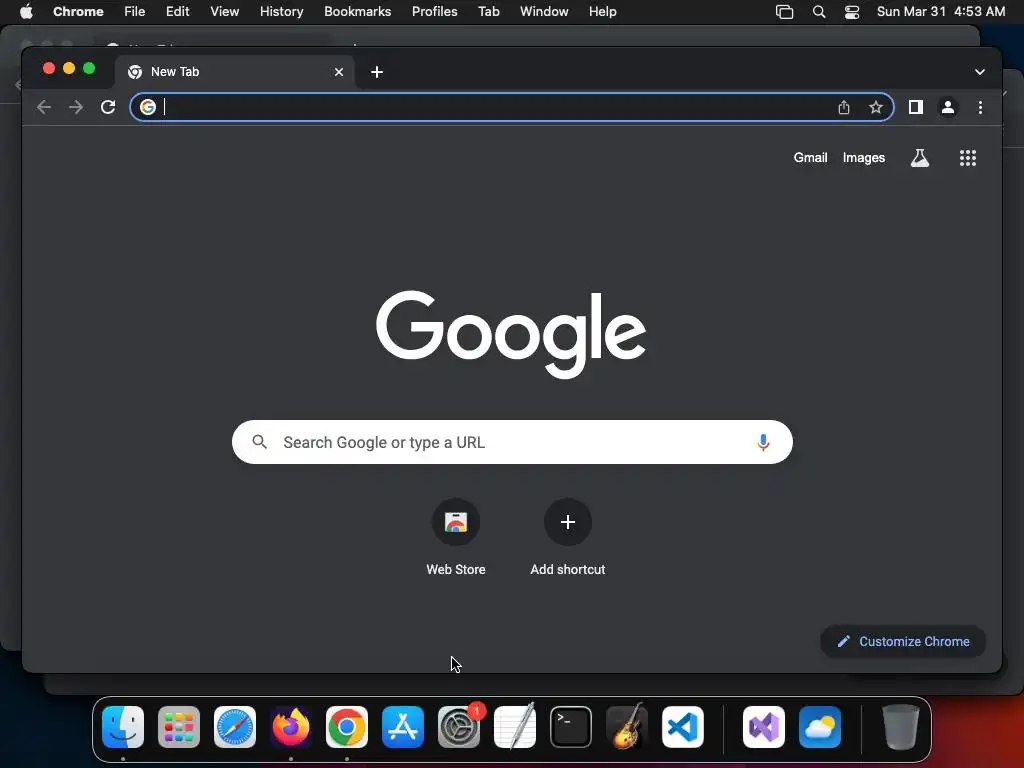Open App Store from the Dock
The height and width of the screenshot is (768, 1024).
(403, 726)
